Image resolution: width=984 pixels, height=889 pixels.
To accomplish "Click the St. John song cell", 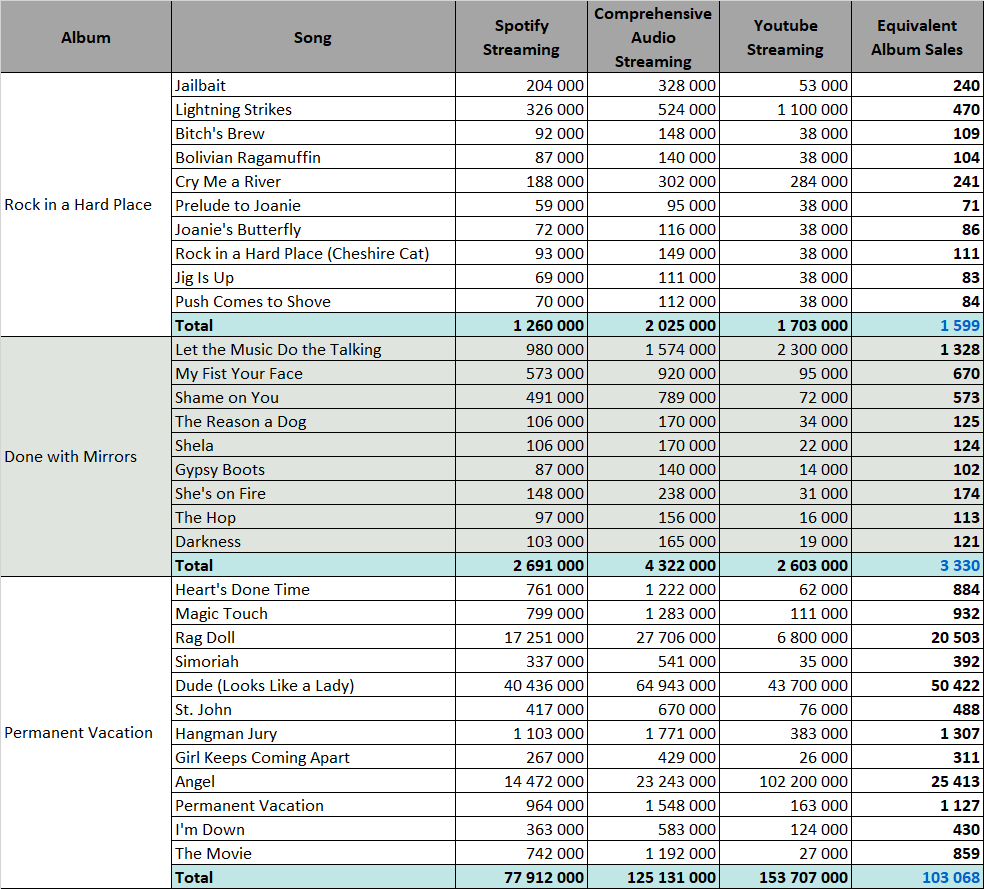I will click(313, 709).
